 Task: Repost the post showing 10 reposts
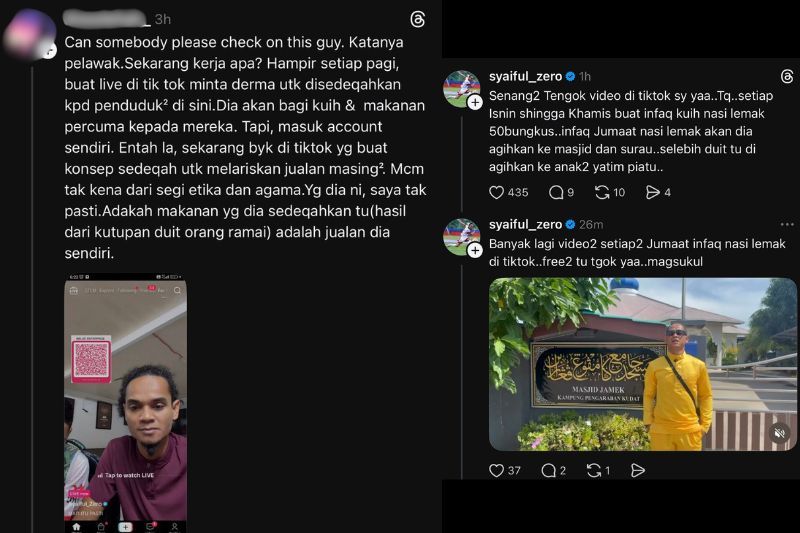tap(602, 192)
